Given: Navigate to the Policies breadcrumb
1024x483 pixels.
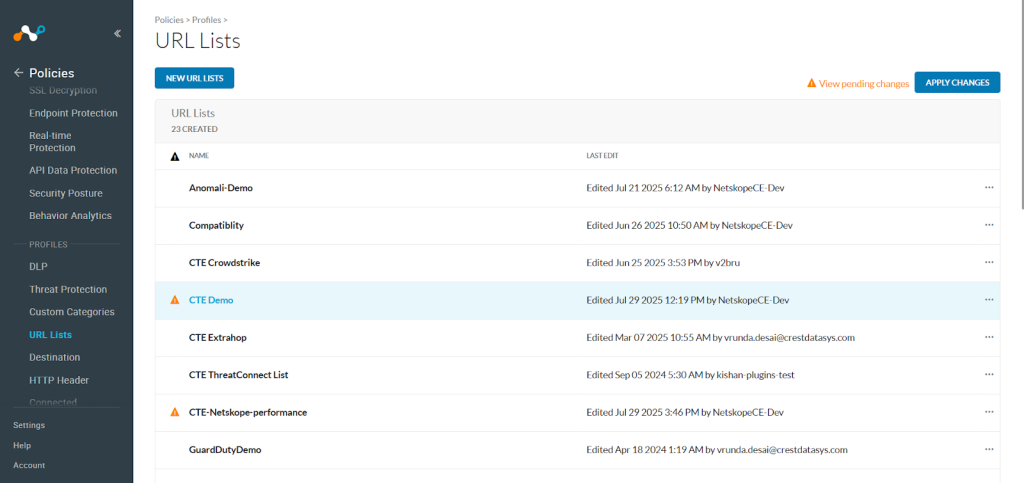Looking at the screenshot, I should (169, 20).
